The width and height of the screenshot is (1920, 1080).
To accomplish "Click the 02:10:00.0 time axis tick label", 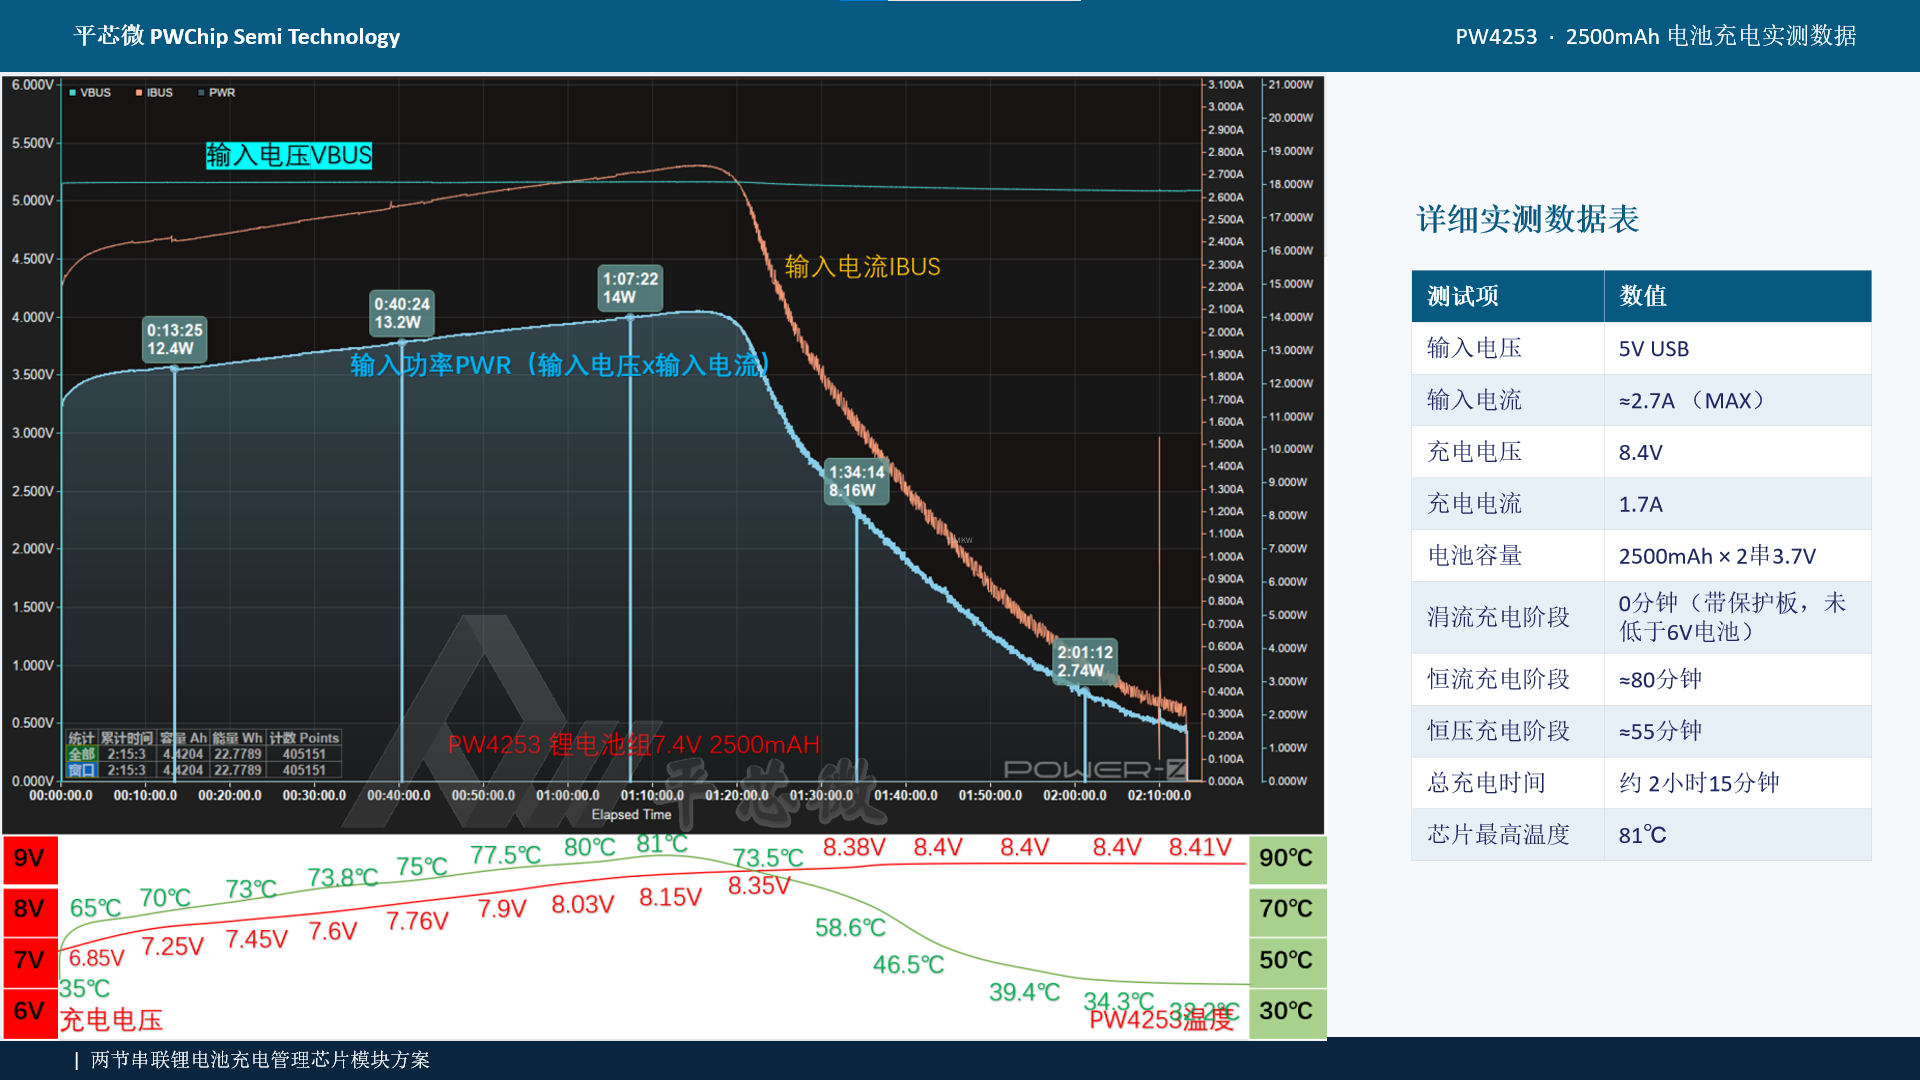I will click(x=1160, y=796).
